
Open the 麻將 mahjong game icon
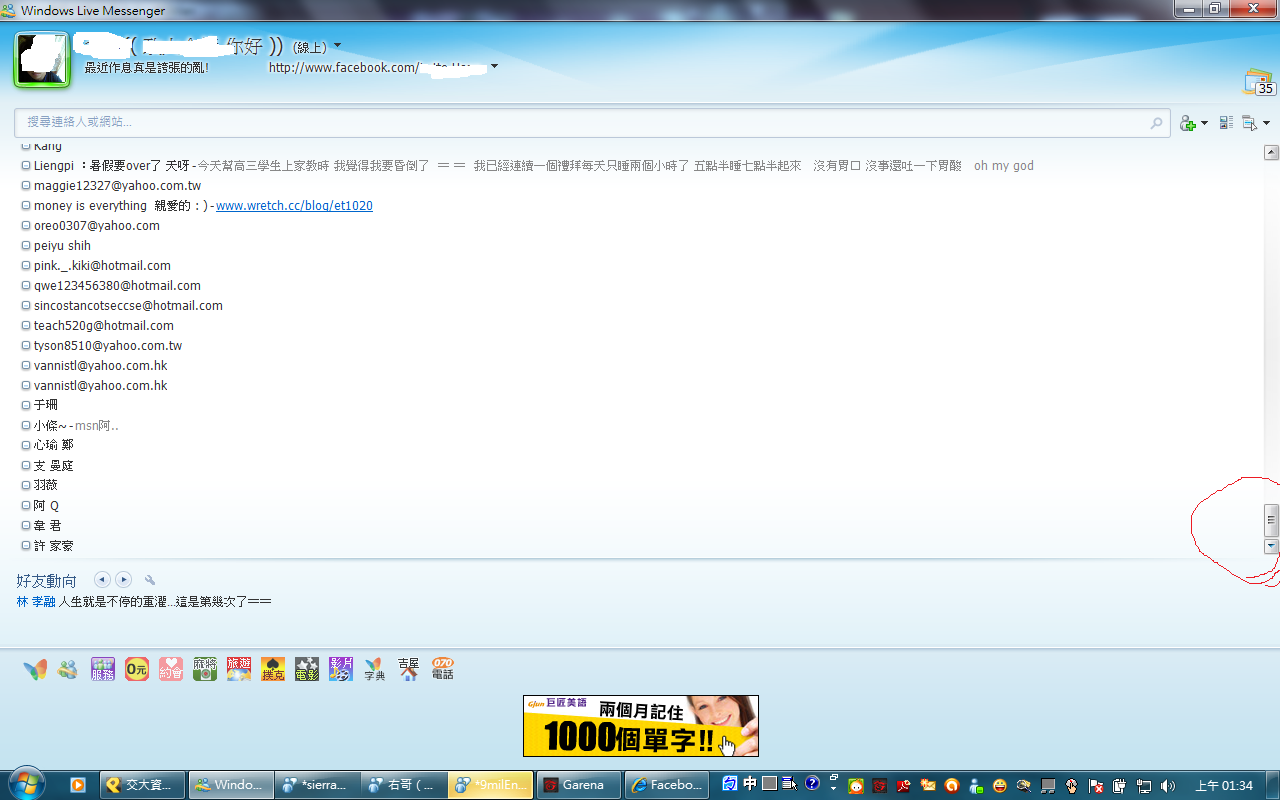click(x=204, y=669)
